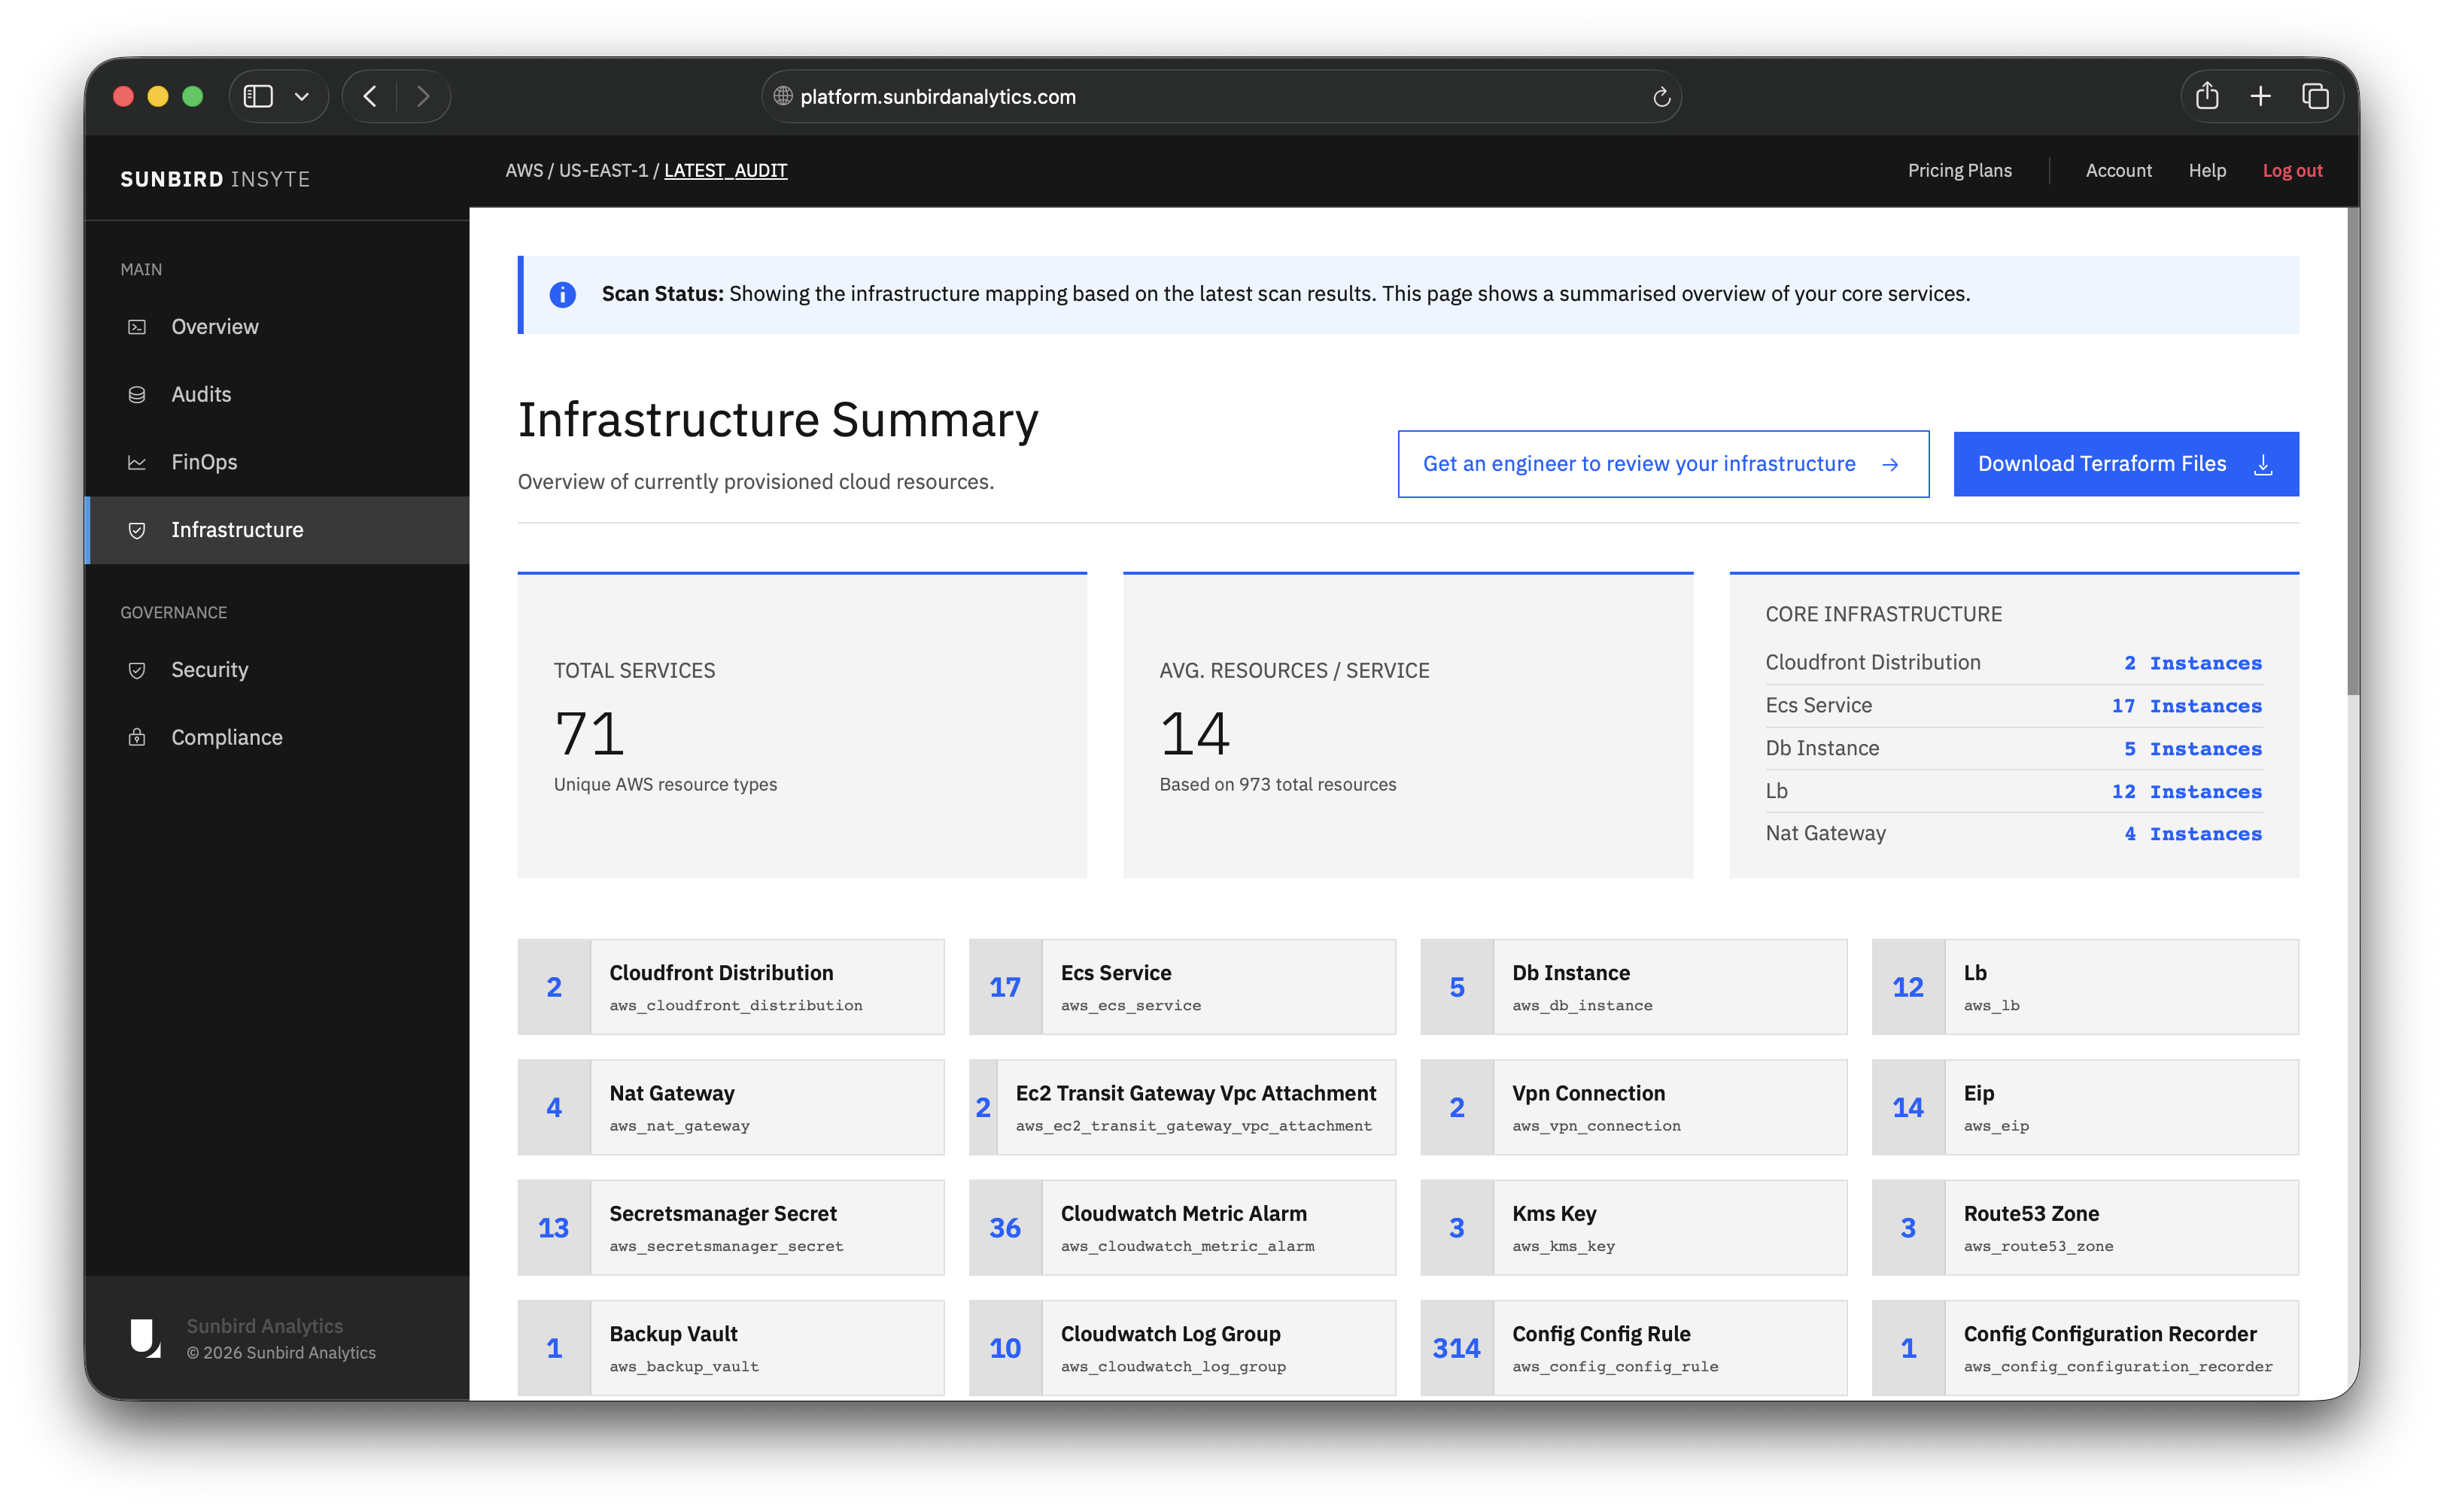Open Security under Governance
The width and height of the screenshot is (2444, 1512).
point(210,669)
